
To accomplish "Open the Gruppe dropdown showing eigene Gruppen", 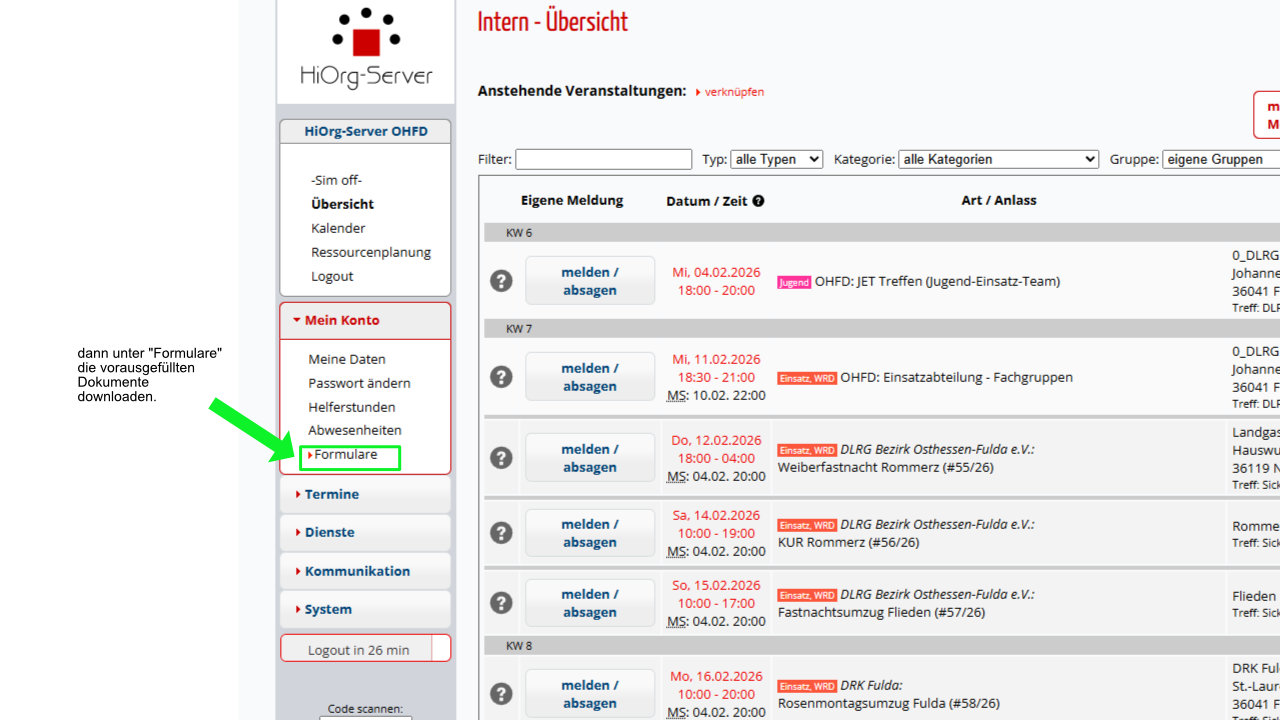I will 1220,159.
